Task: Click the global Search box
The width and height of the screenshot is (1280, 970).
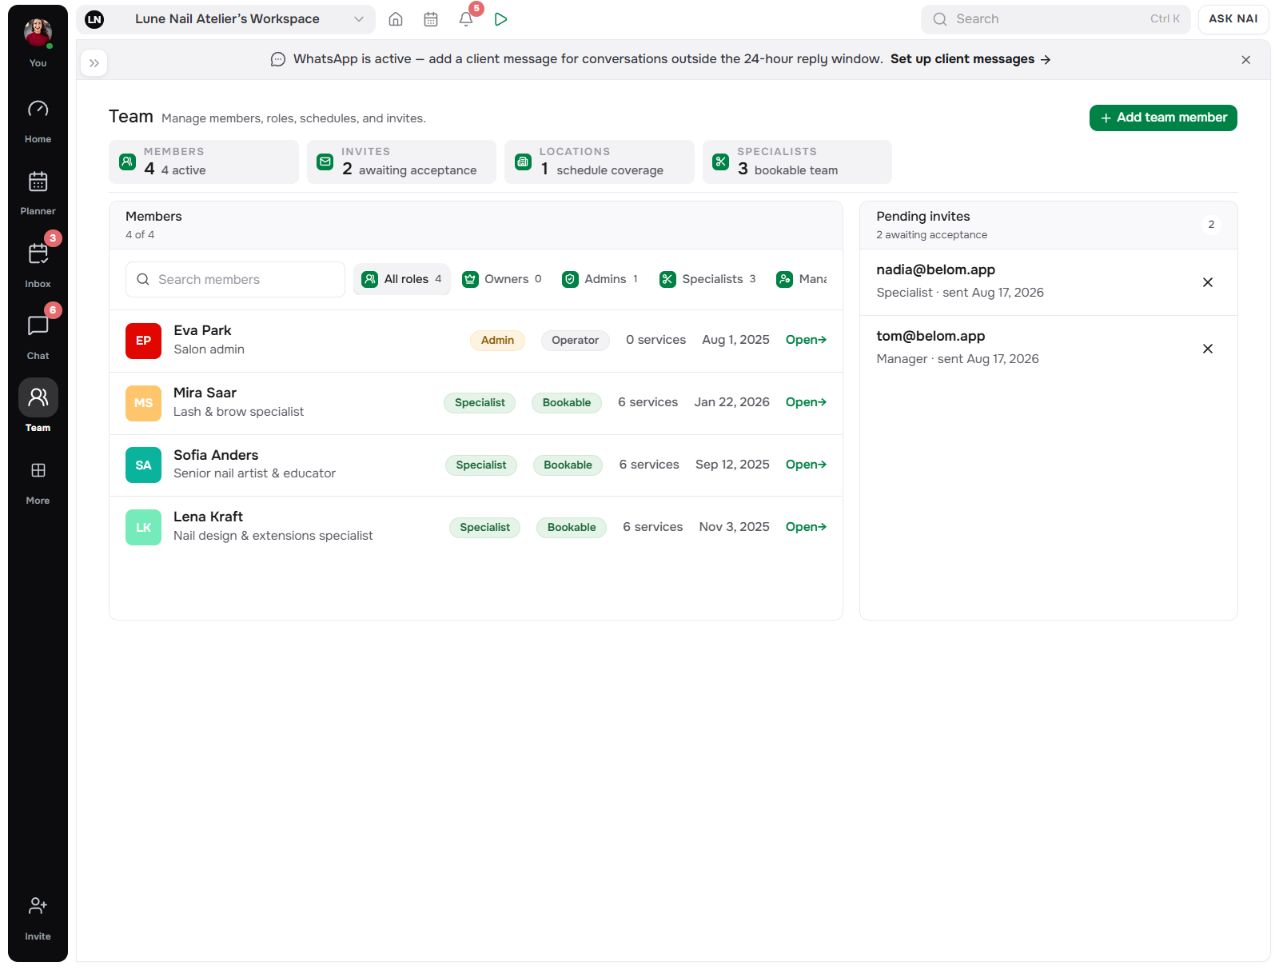Action: click(1055, 19)
